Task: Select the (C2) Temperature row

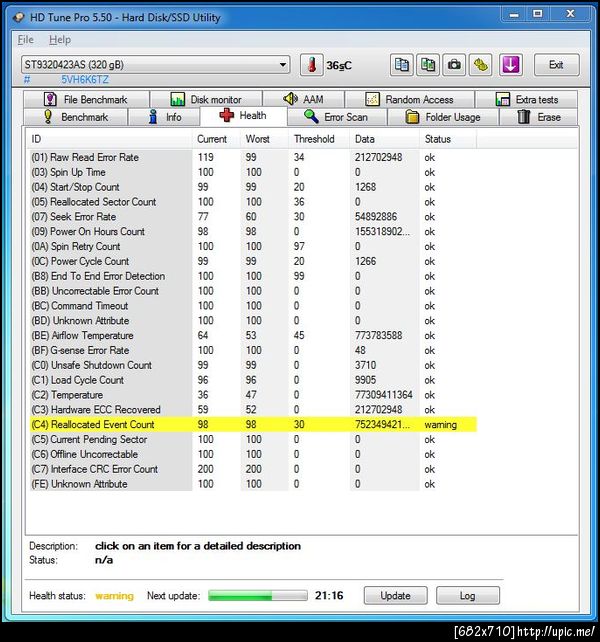Action: (253, 395)
